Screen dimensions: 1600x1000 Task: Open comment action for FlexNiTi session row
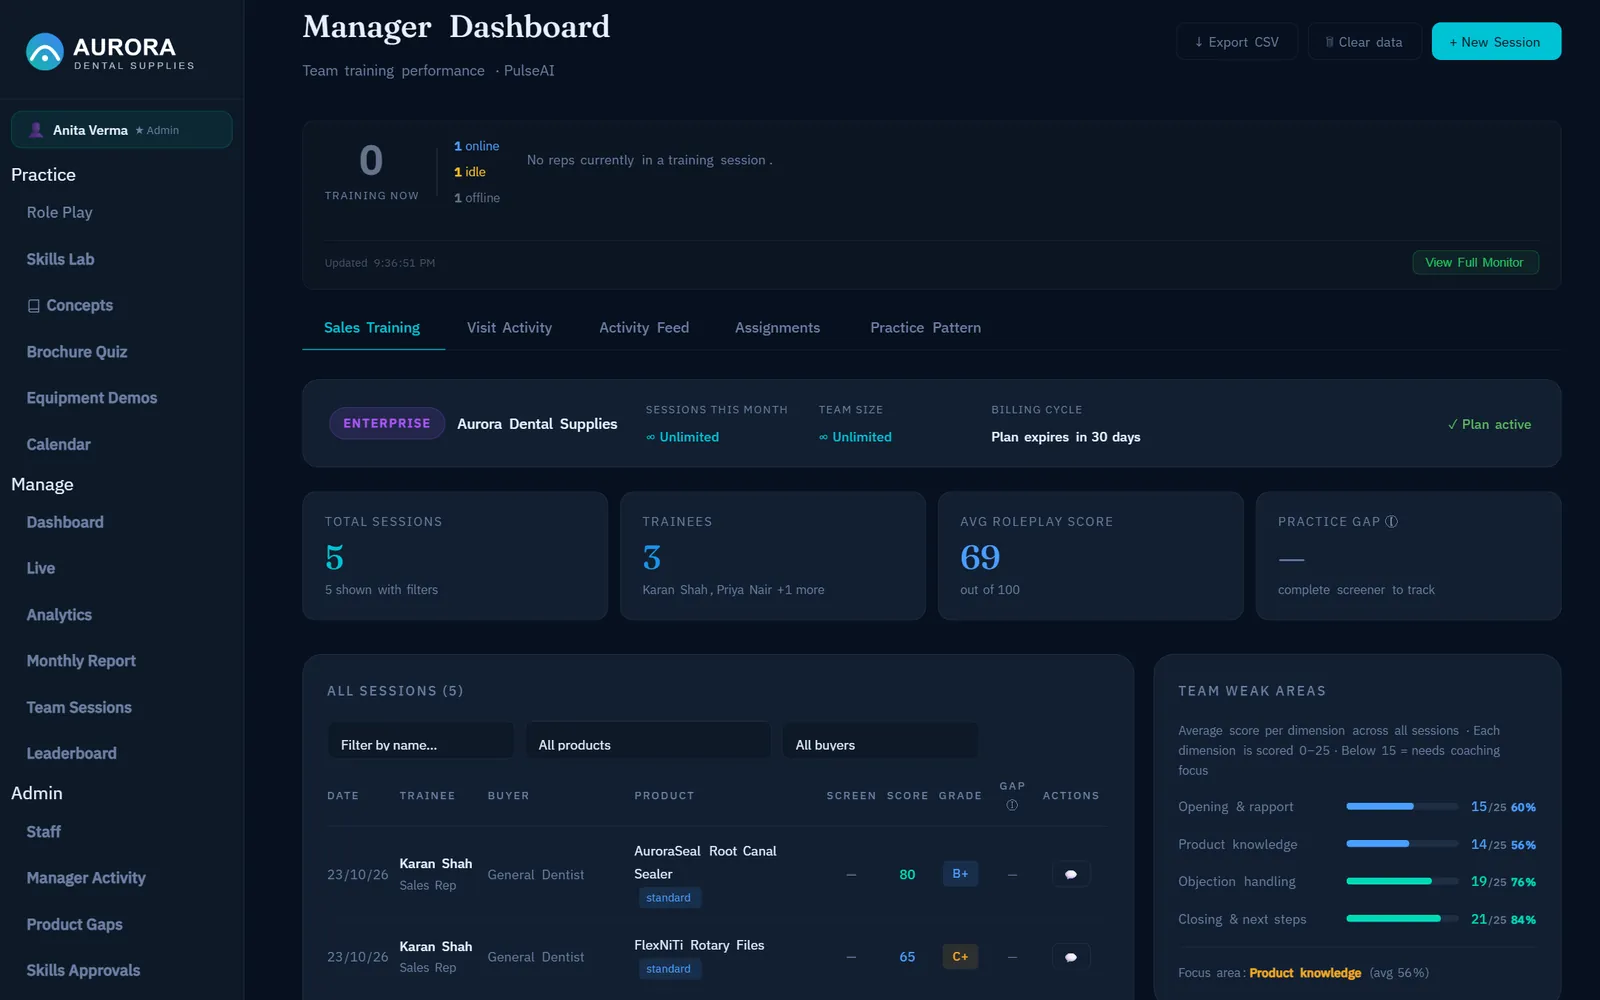pos(1071,957)
